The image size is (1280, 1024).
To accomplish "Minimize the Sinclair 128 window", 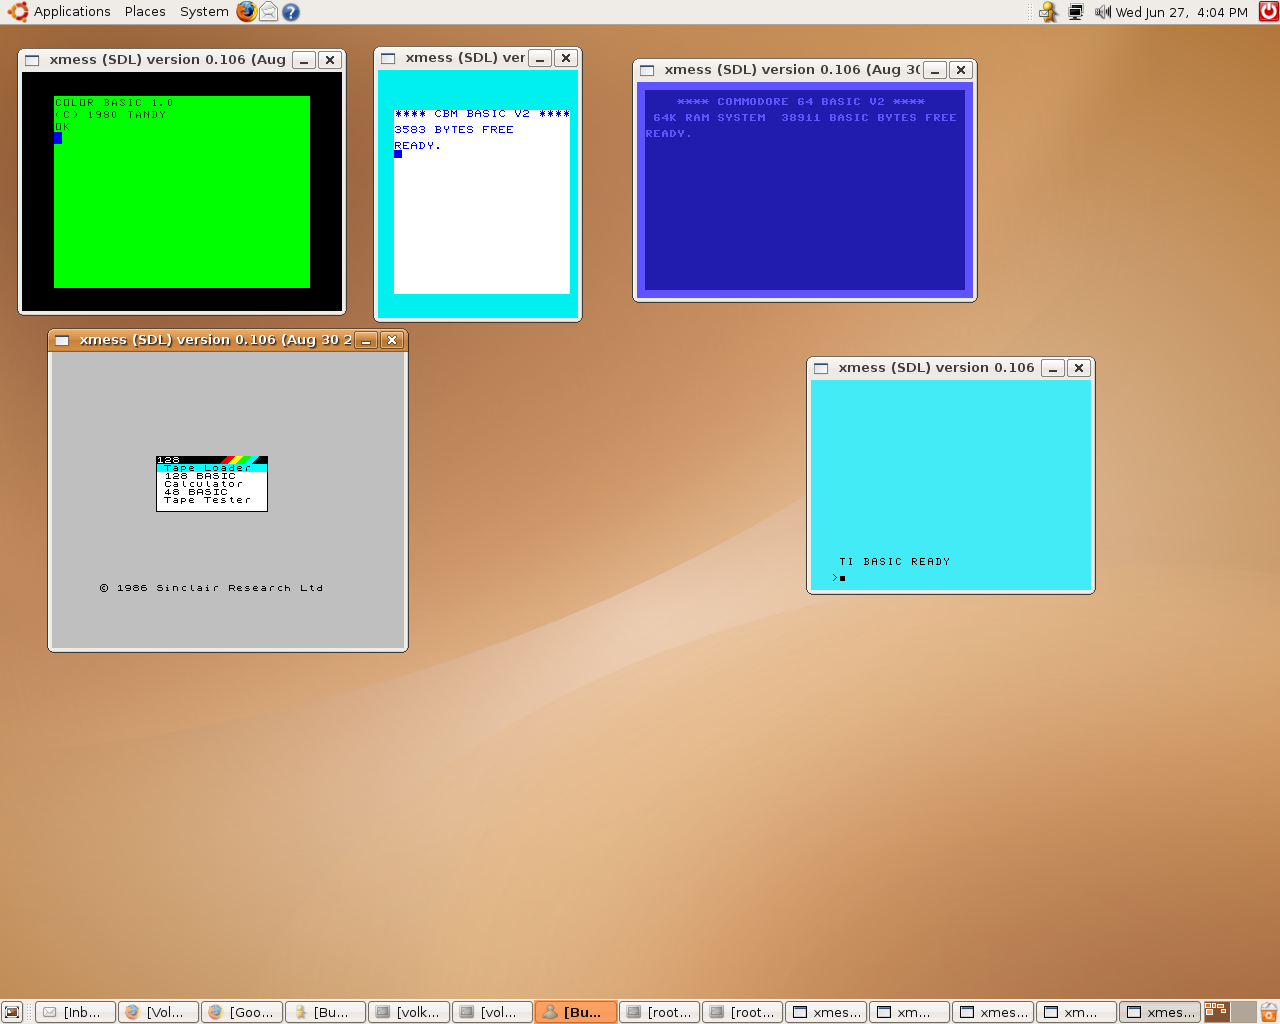I will pyautogui.click(x=366, y=340).
